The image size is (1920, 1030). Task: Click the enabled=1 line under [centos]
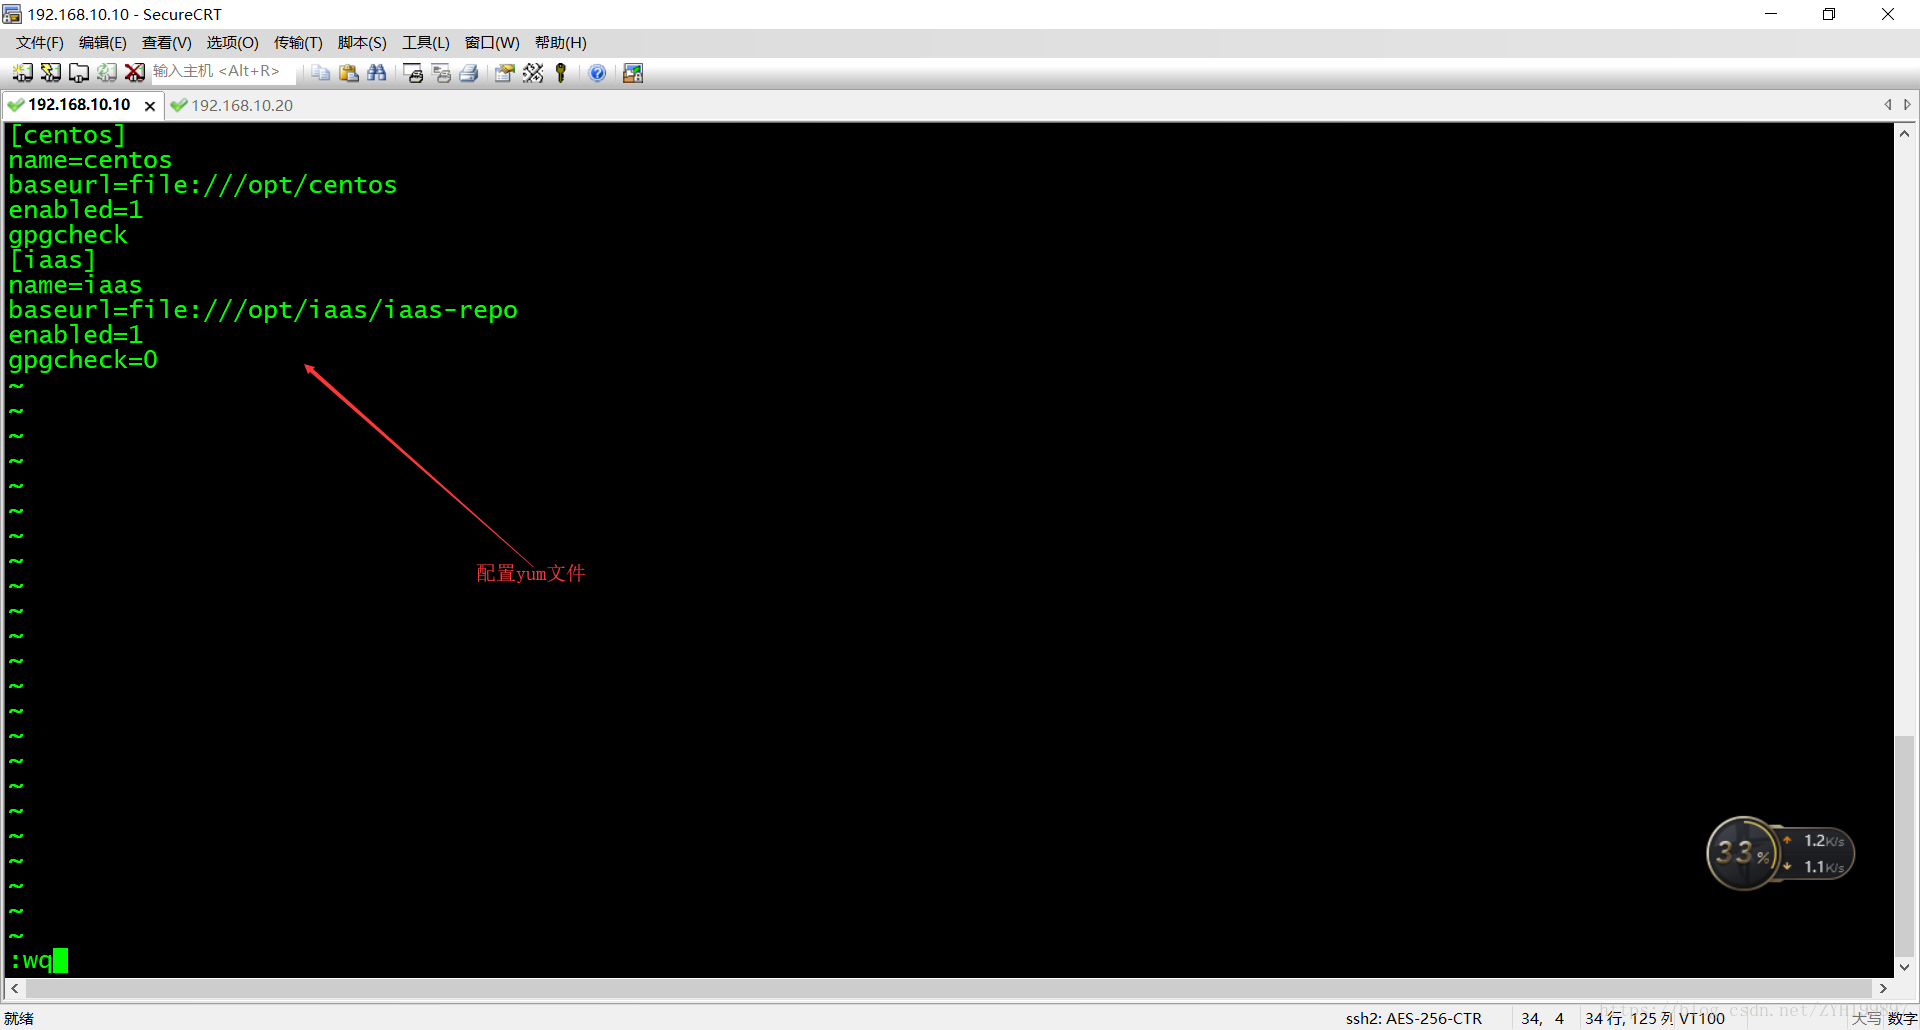[x=75, y=210]
